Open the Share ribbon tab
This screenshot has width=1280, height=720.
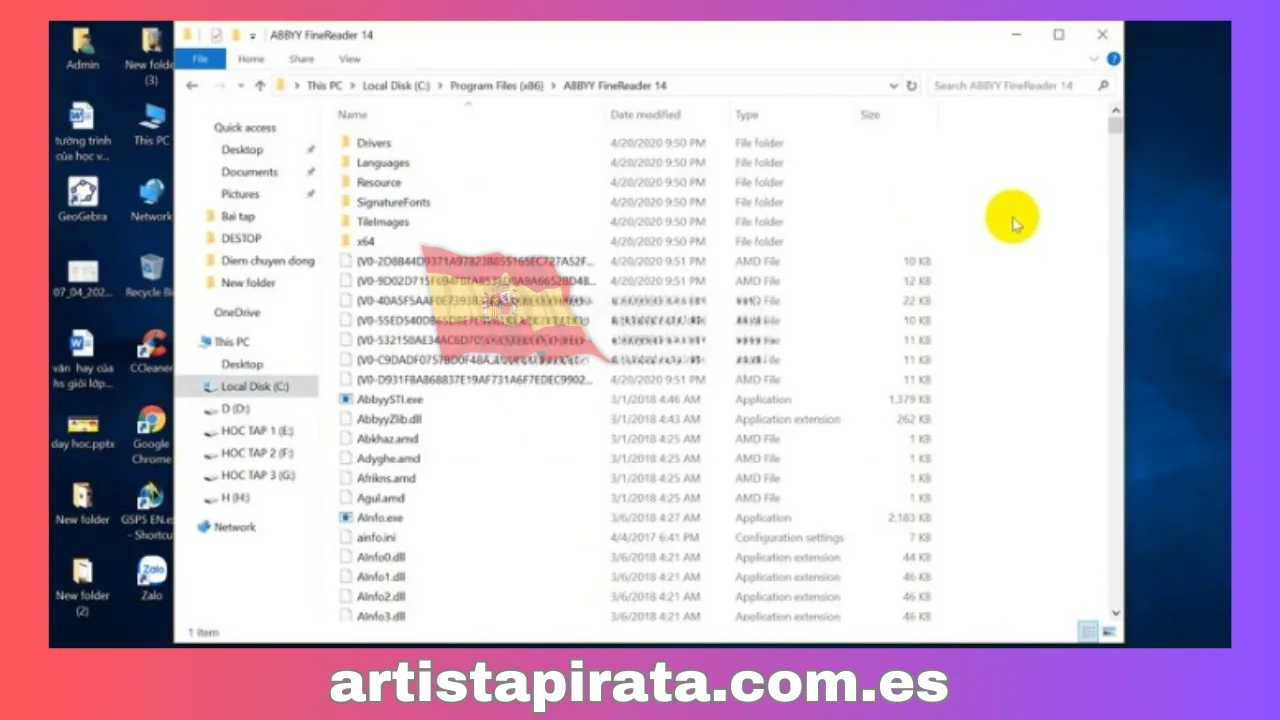[x=301, y=59]
